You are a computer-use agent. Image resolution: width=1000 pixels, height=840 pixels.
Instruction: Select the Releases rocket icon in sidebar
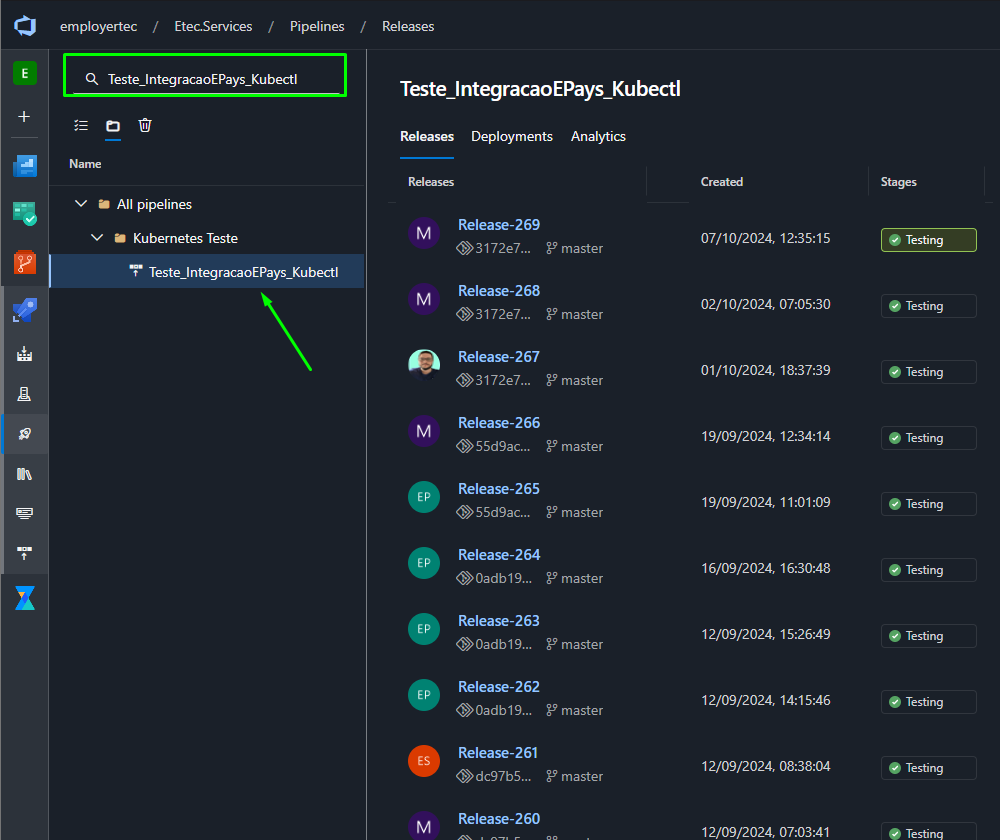[25, 434]
